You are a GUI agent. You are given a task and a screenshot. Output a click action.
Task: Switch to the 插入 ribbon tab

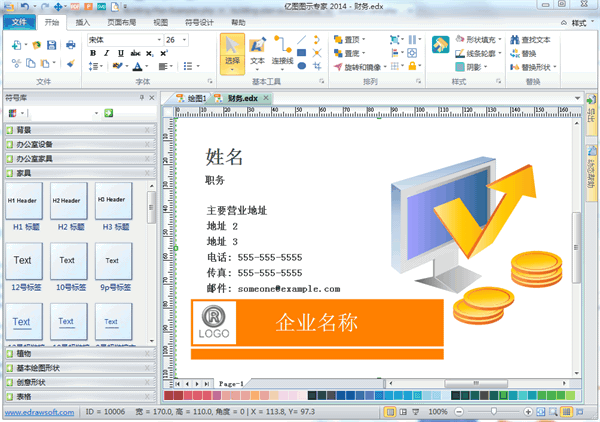point(82,23)
